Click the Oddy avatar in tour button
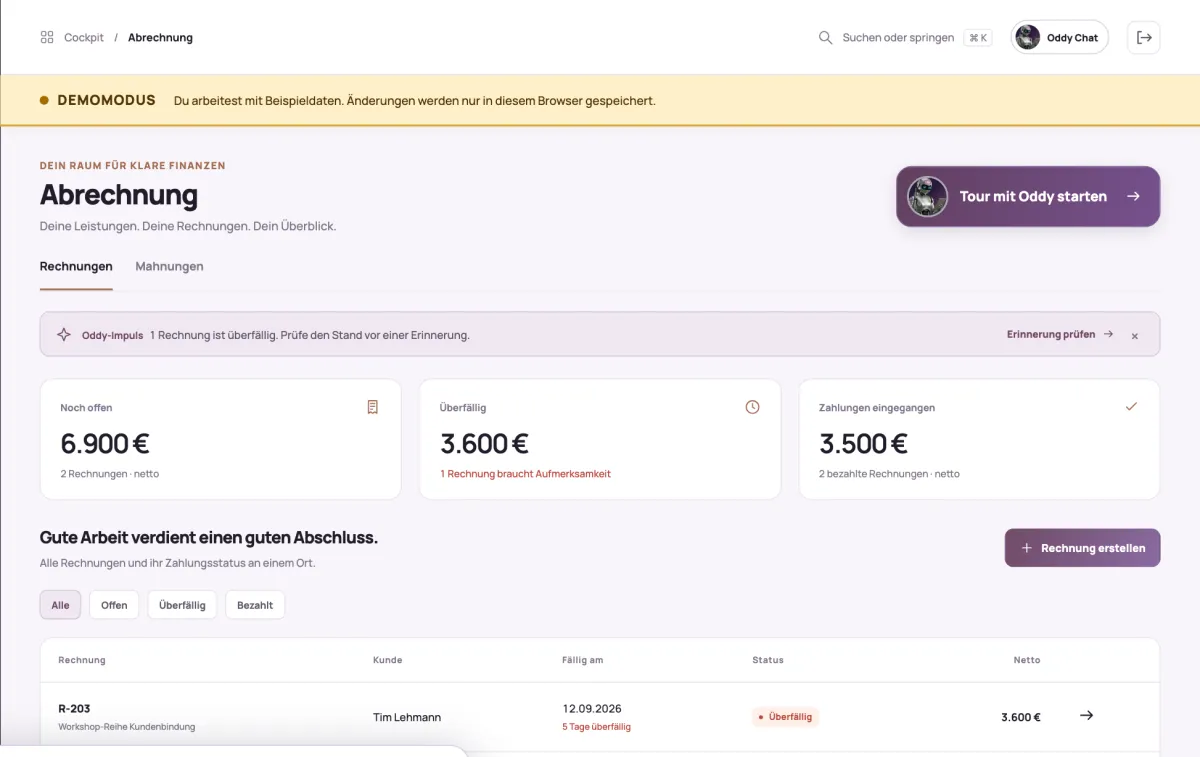 click(x=927, y=196)
